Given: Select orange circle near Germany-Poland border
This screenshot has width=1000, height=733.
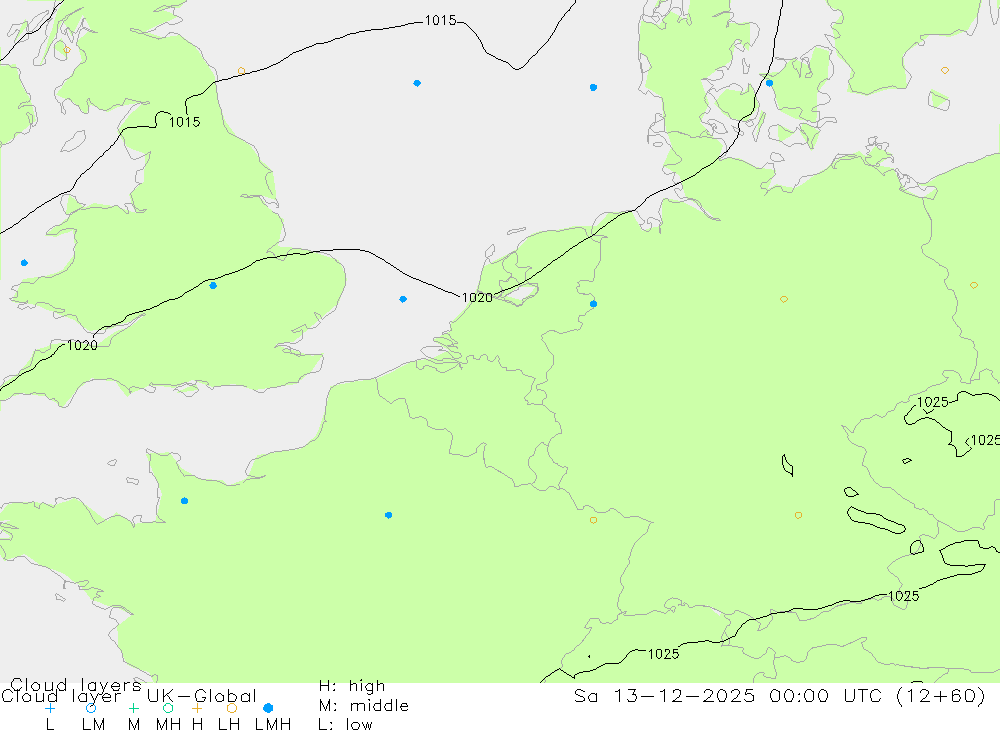Looking at the screenshot, I should 974,285.
